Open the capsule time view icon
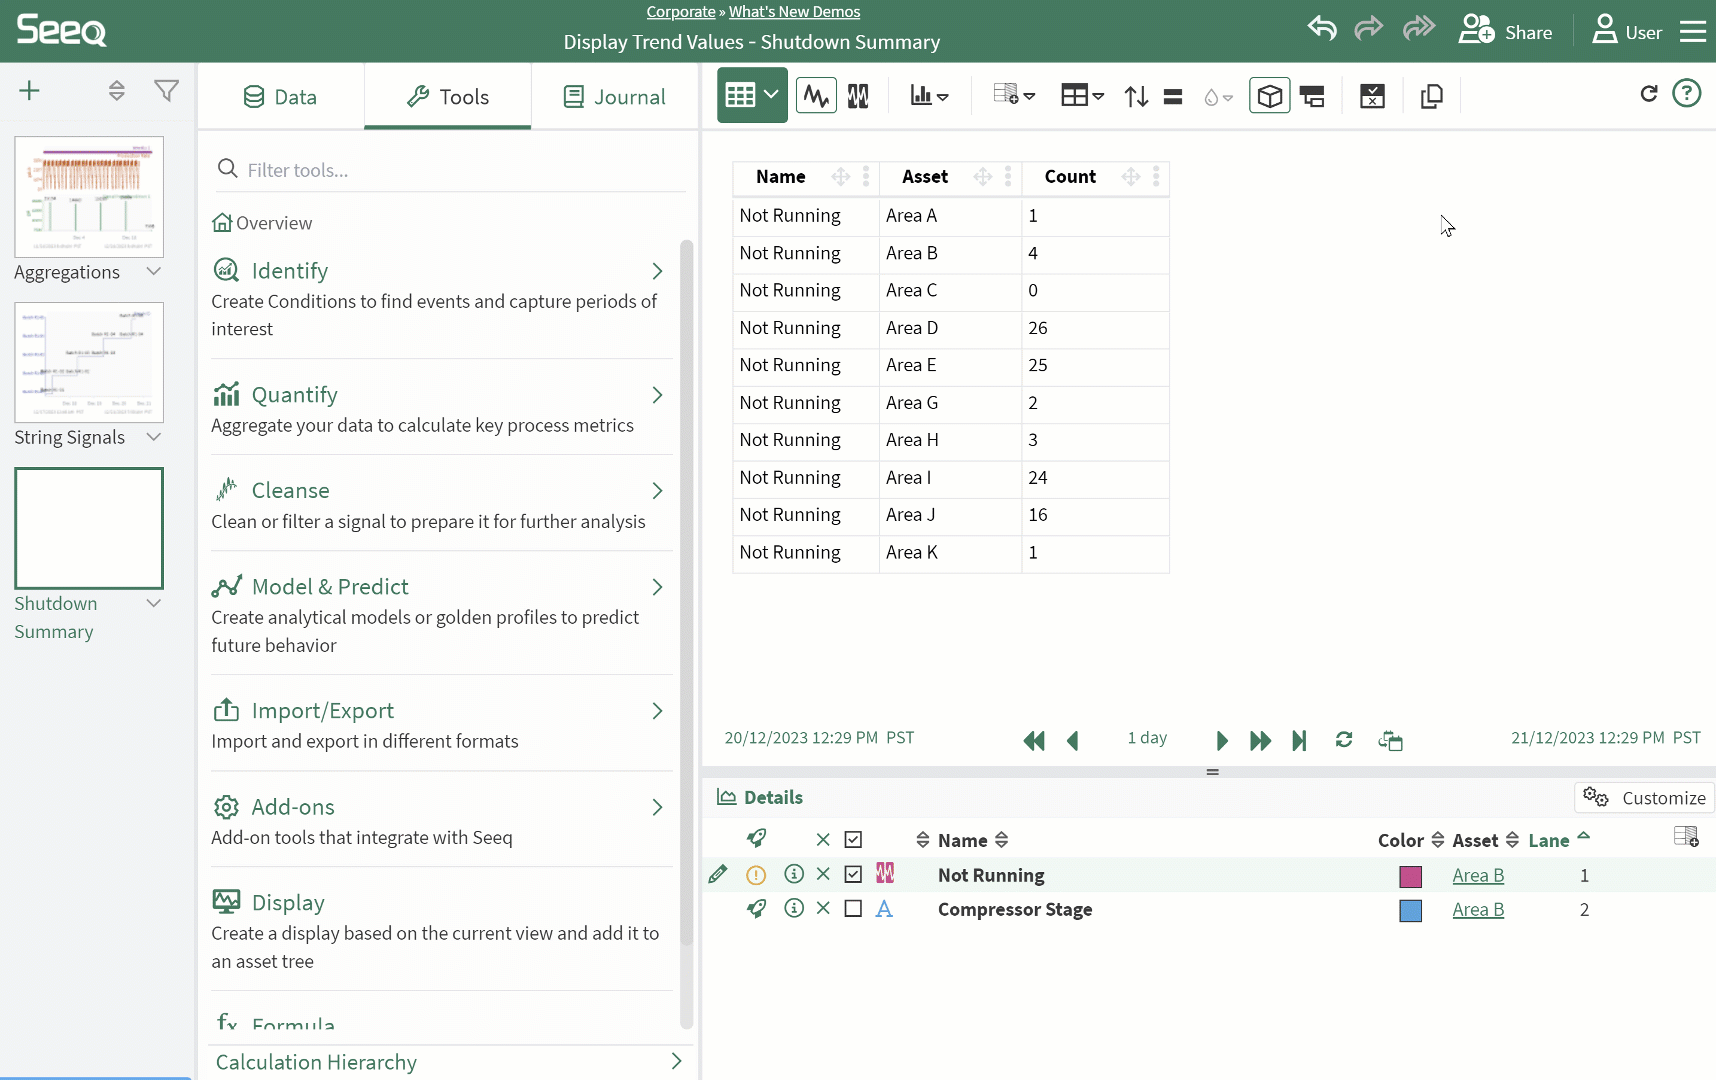 point(858,96)
